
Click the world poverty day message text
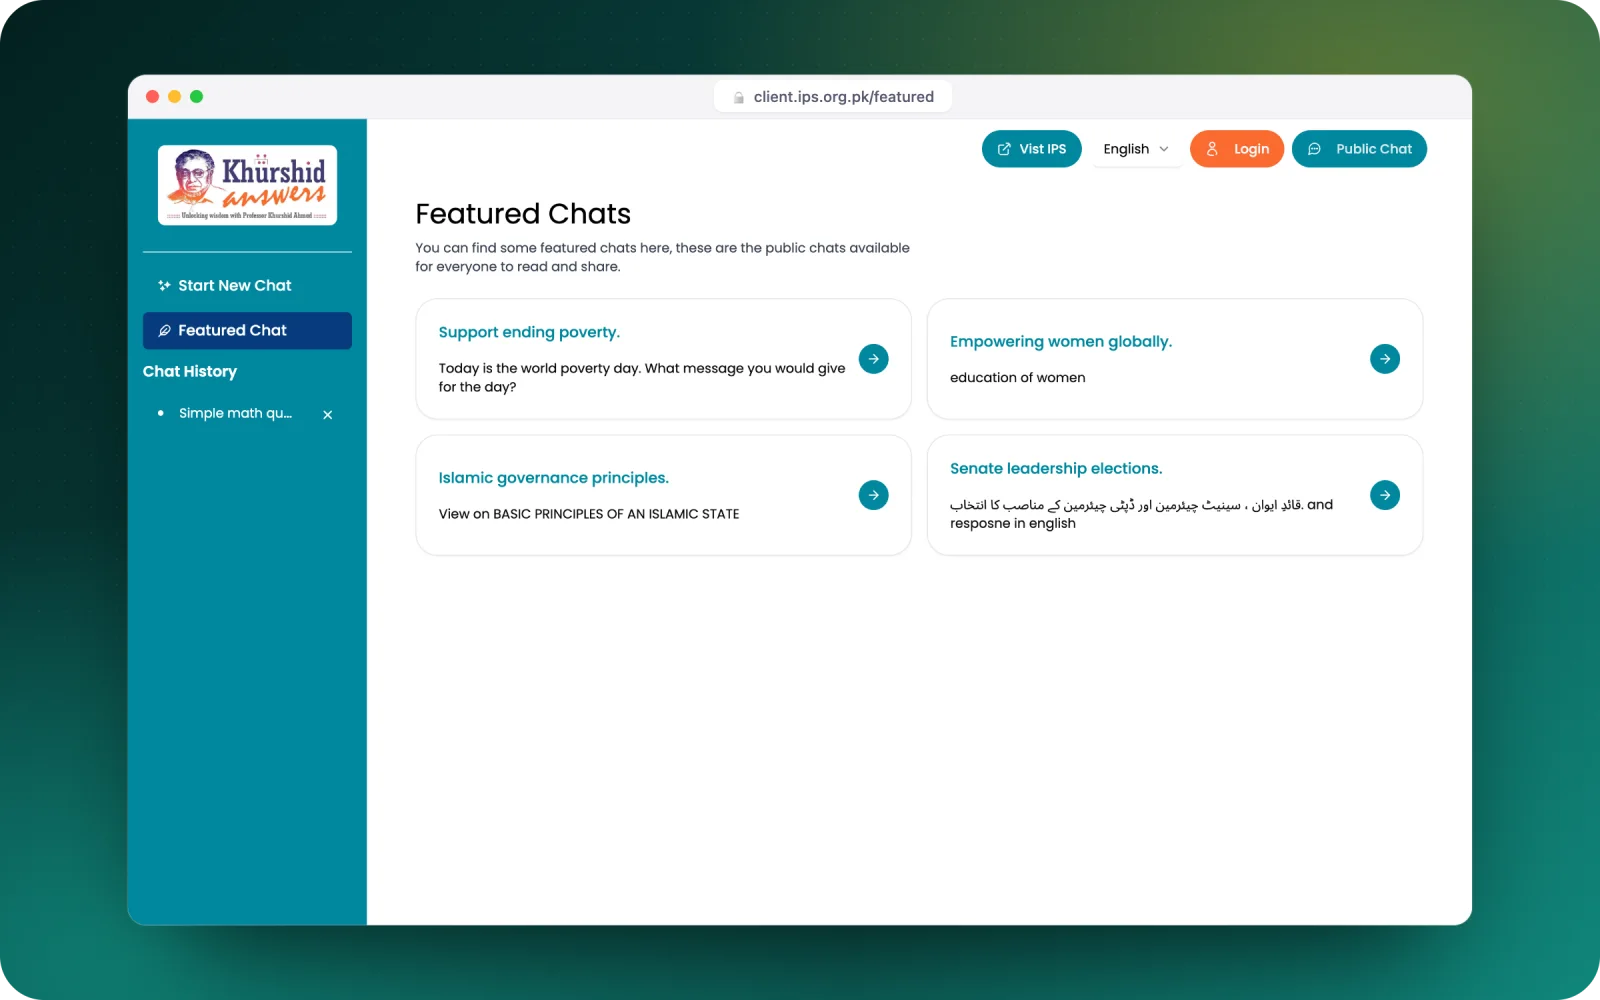tap(642, 377)
